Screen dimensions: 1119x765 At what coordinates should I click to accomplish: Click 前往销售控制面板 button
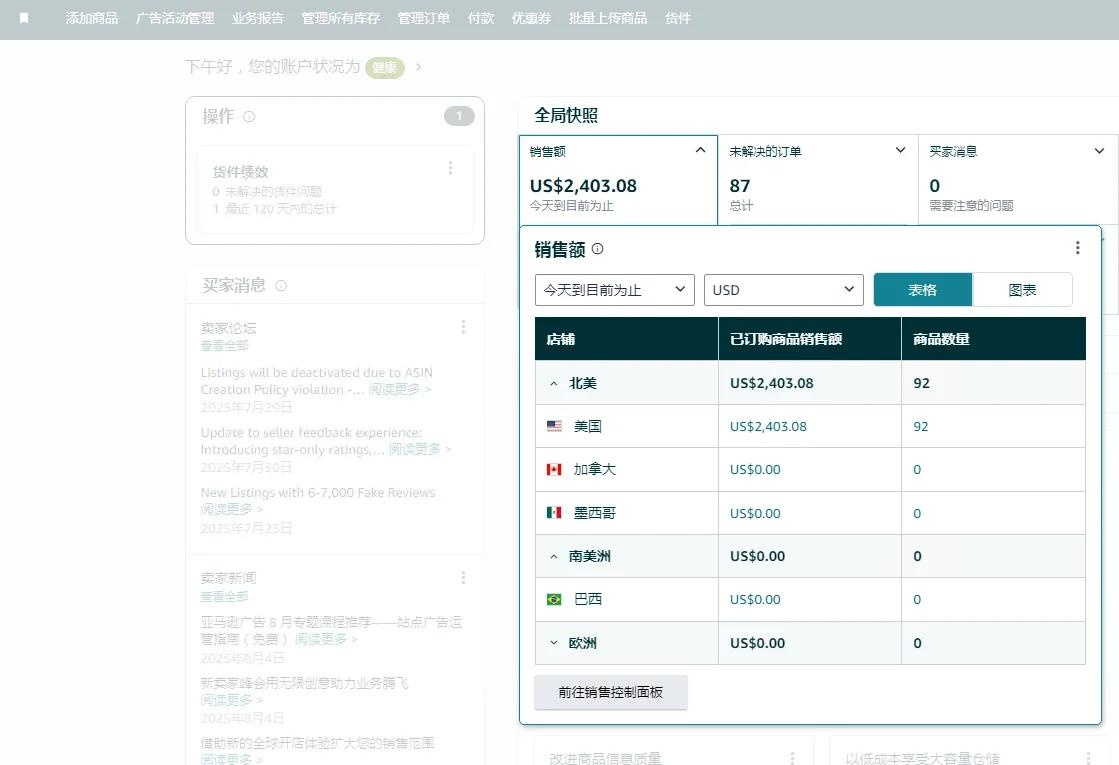(611, 692)
